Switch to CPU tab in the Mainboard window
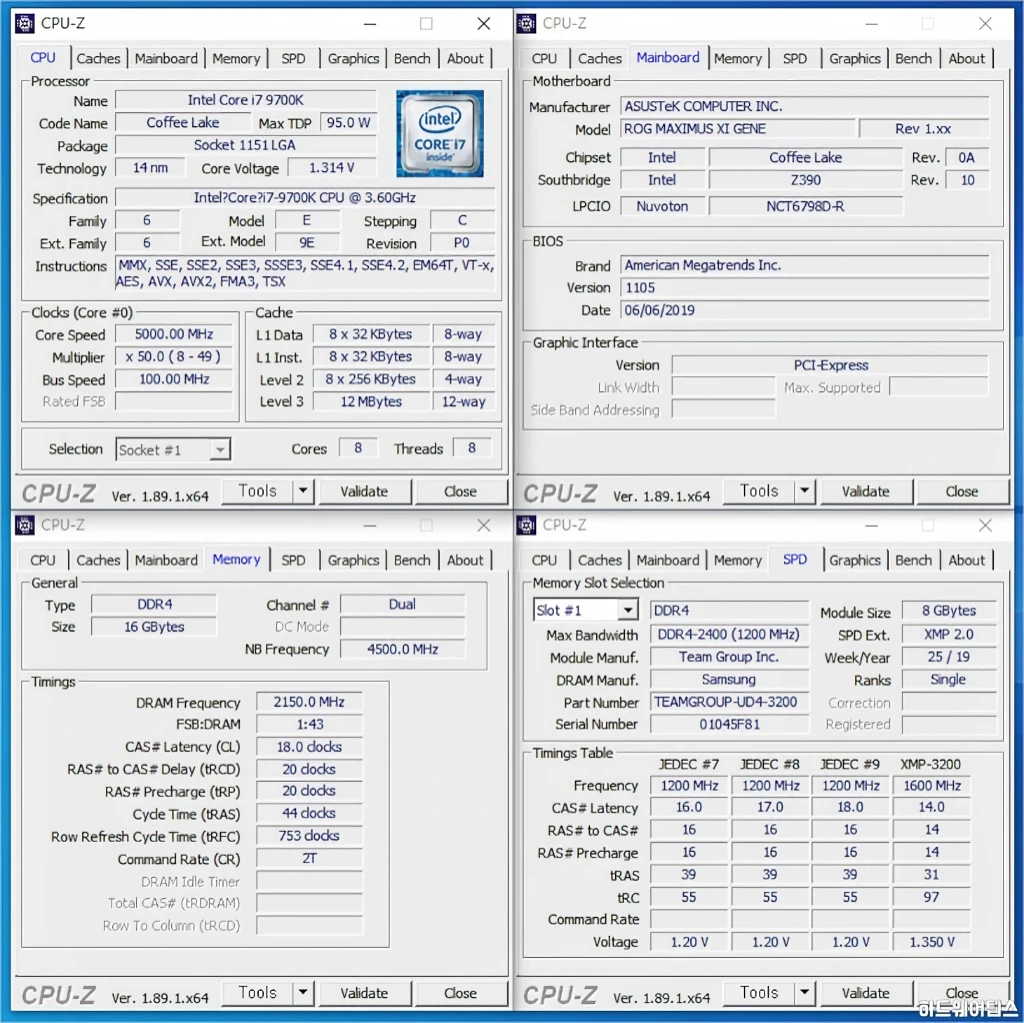 544,58
